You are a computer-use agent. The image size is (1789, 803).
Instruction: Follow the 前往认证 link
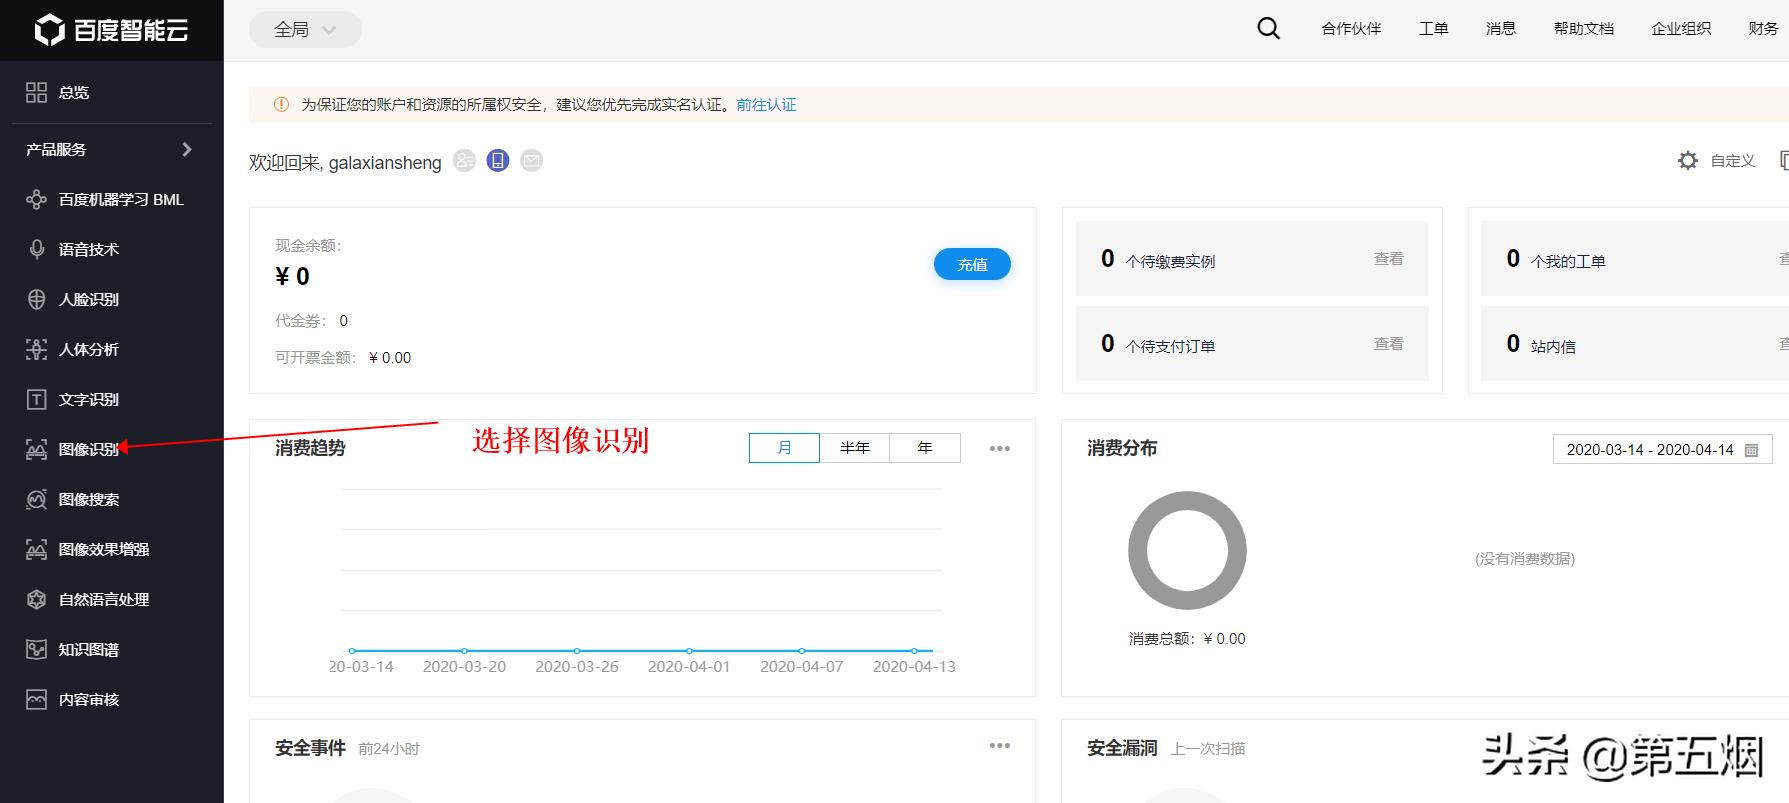766,104
